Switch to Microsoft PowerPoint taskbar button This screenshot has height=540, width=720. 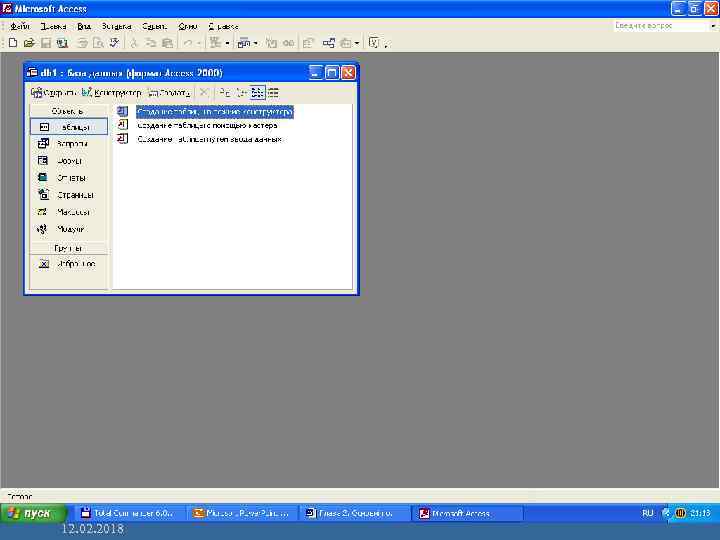242,513
